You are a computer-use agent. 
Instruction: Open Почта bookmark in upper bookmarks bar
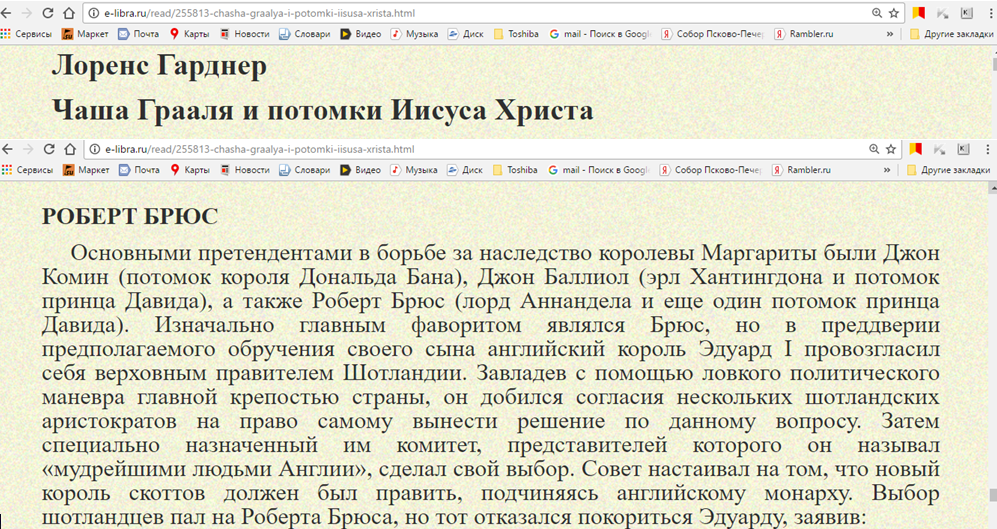coord(139,34)
